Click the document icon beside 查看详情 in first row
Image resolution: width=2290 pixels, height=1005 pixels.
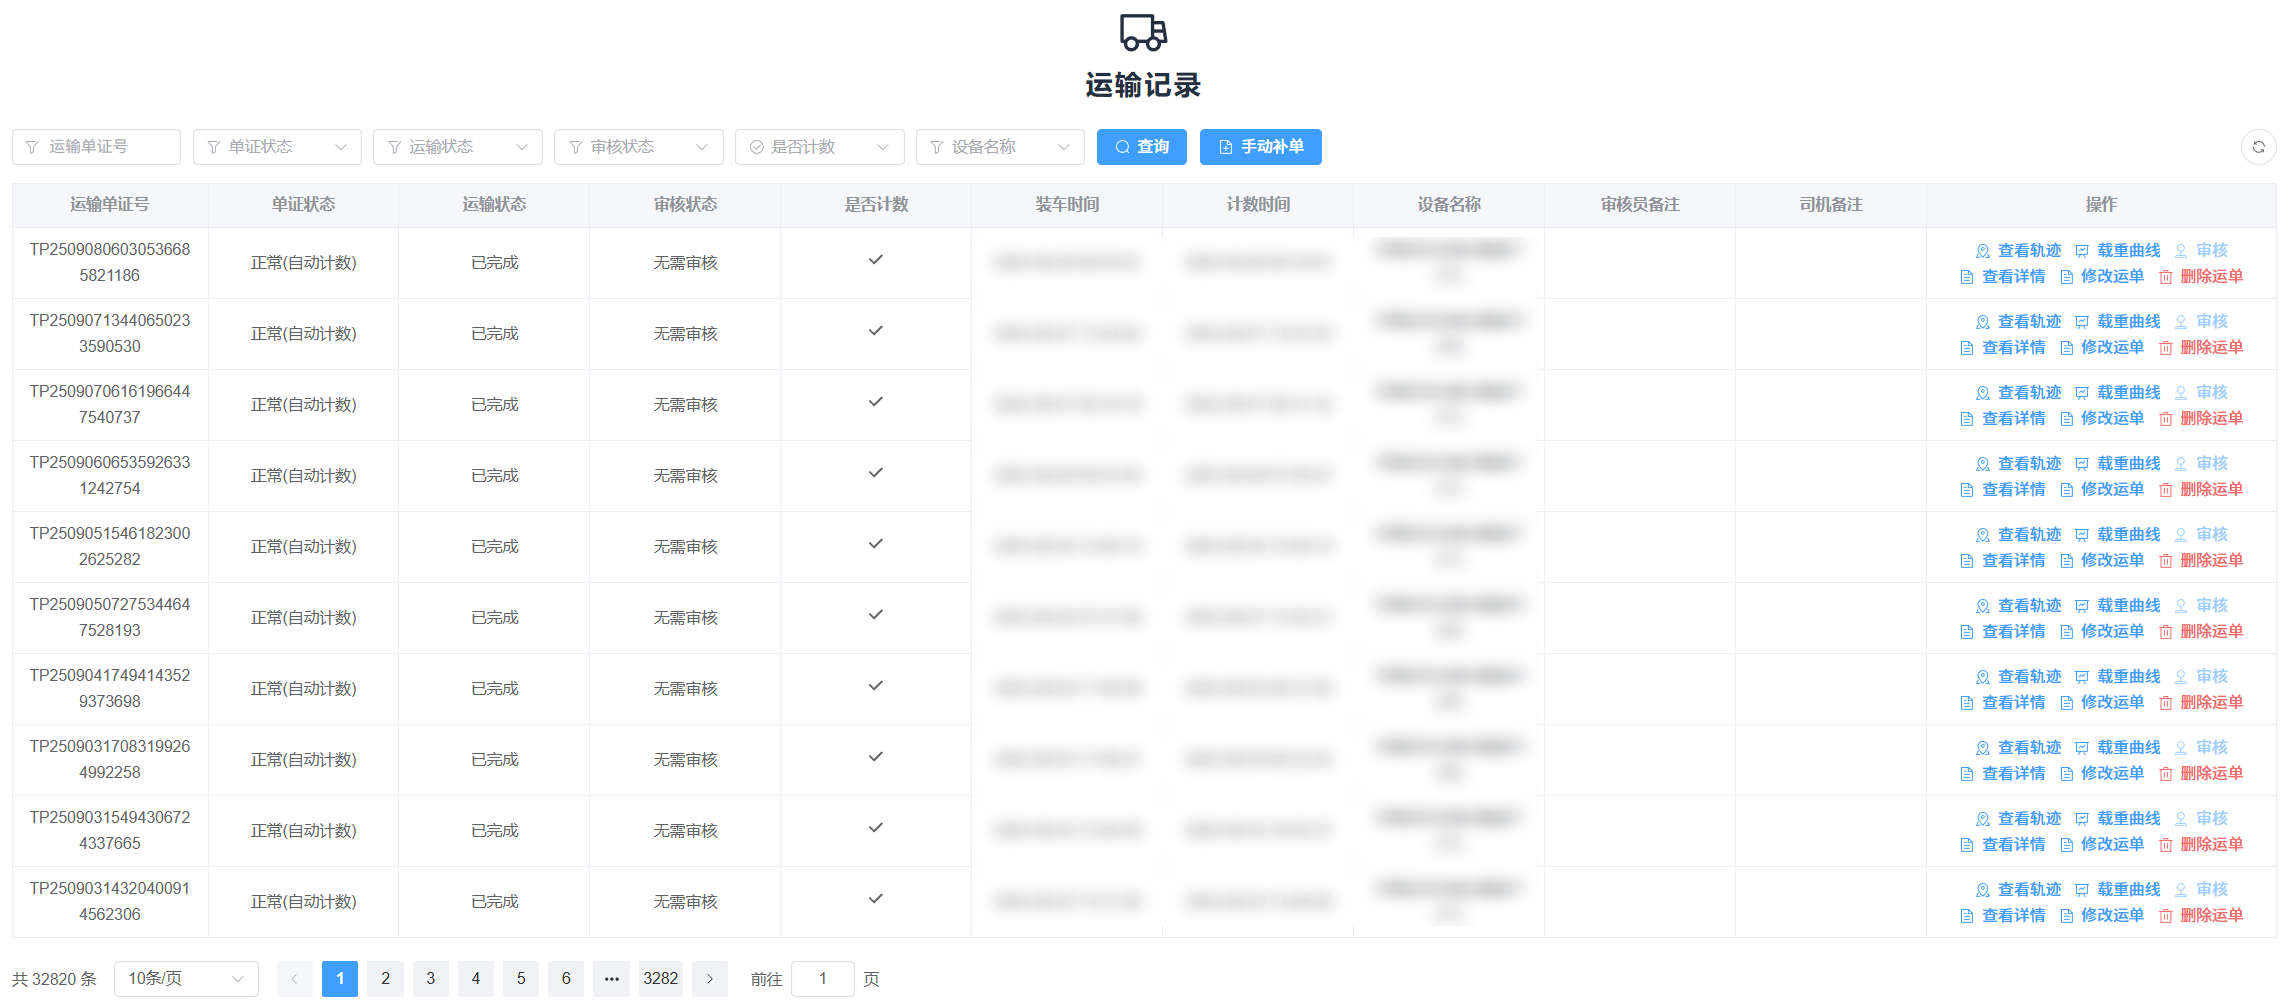pos(1967,276)
